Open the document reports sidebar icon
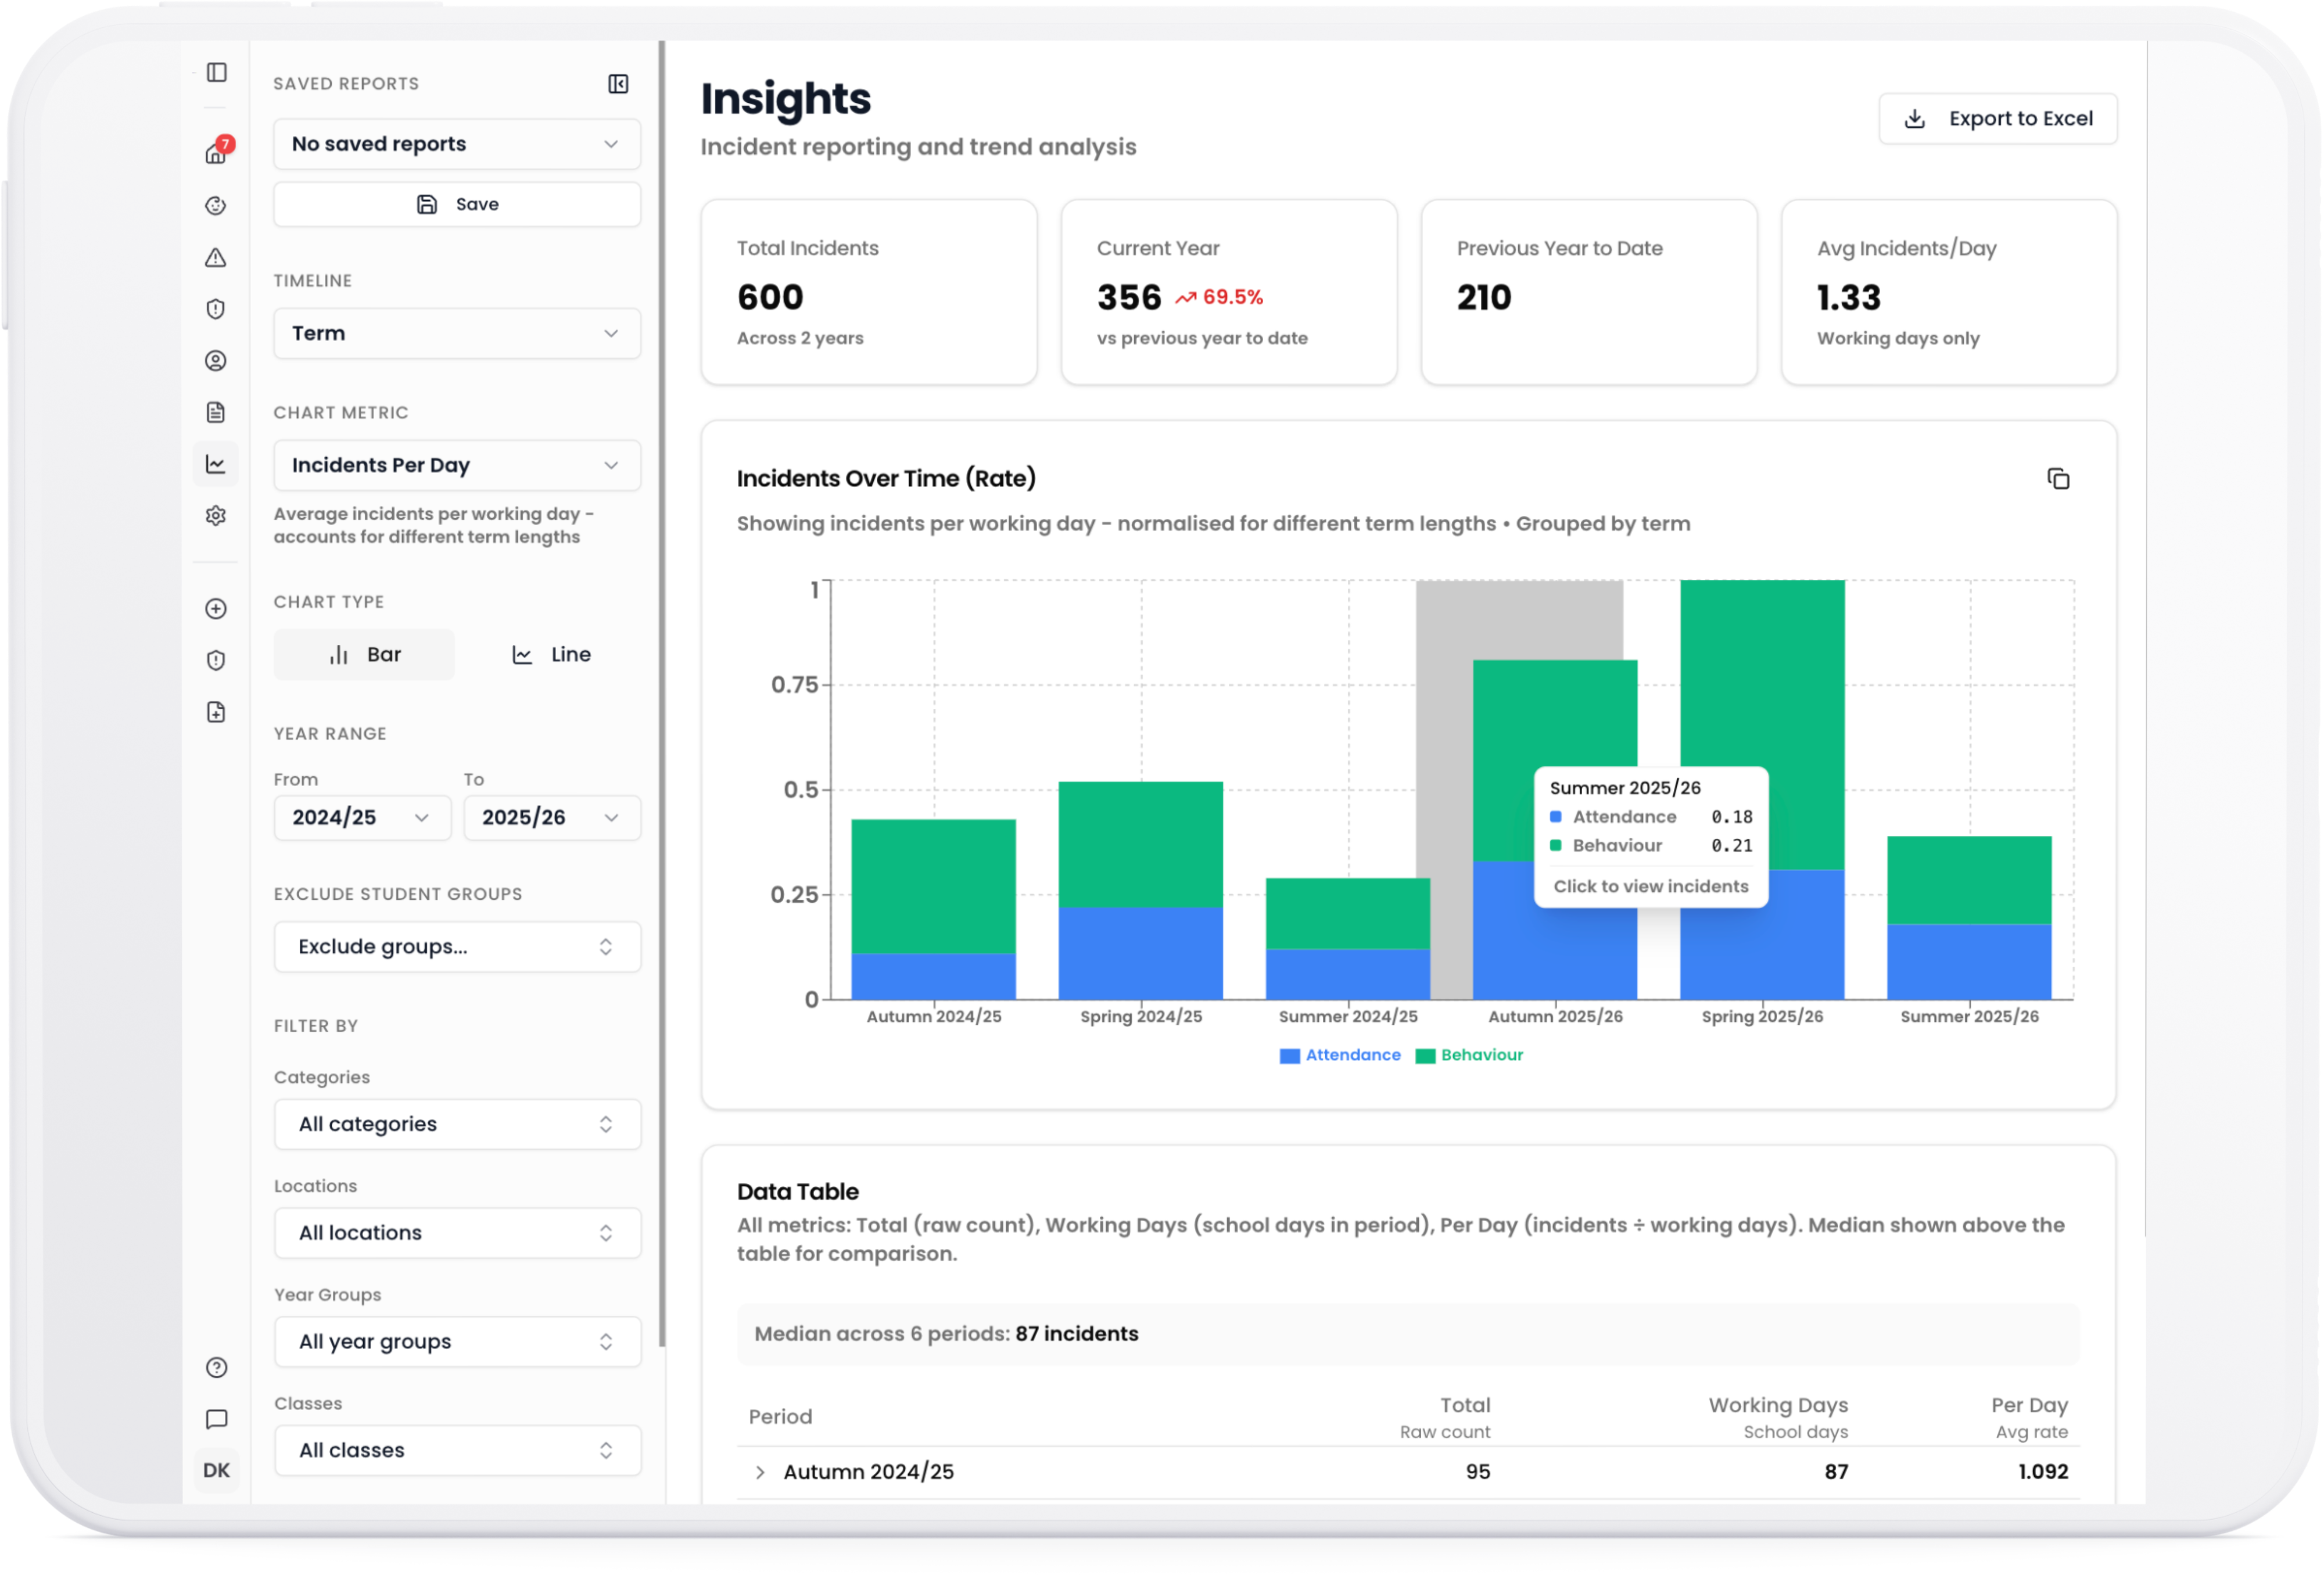This screenshot has height=1575, width=2324. click(216, 412)
